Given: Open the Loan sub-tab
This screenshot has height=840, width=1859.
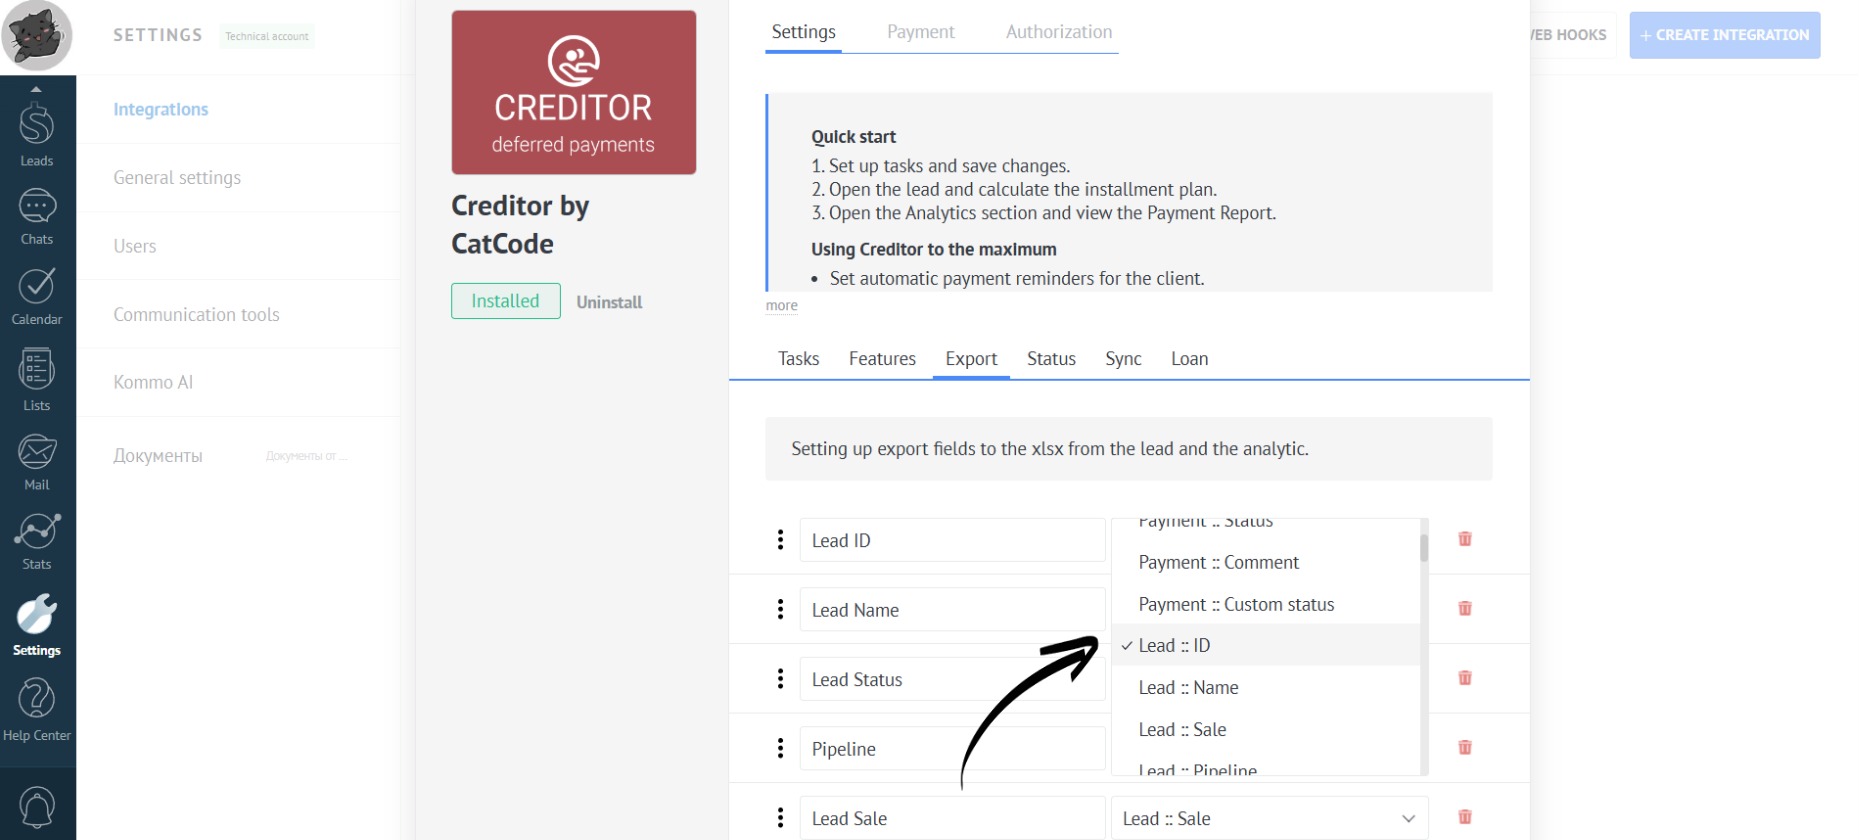Looking at the screenshot, I should point(1189,359).
